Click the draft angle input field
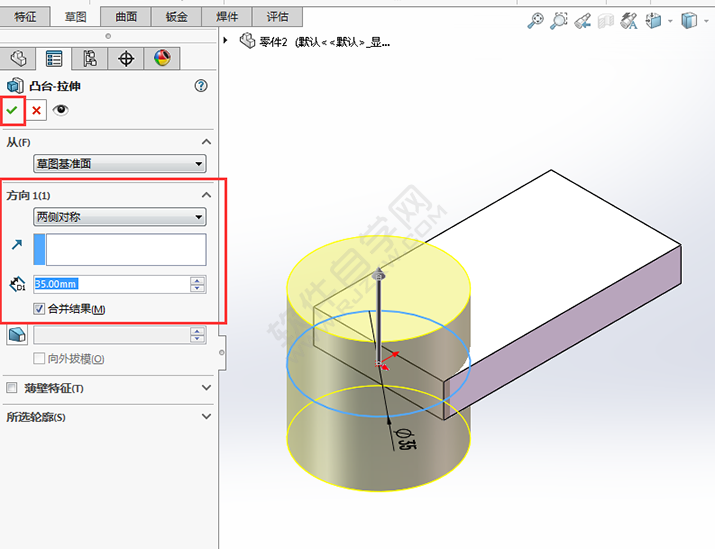715x549 pixels. tap(112, 335)
